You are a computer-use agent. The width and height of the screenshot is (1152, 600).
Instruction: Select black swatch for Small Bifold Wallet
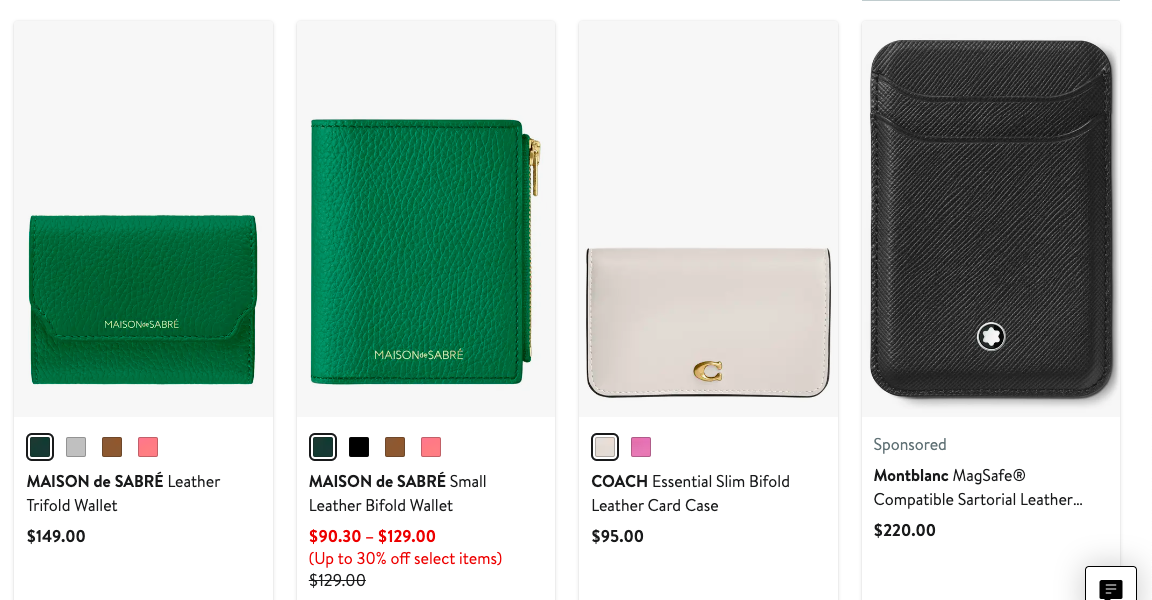(x=359, y=447)
